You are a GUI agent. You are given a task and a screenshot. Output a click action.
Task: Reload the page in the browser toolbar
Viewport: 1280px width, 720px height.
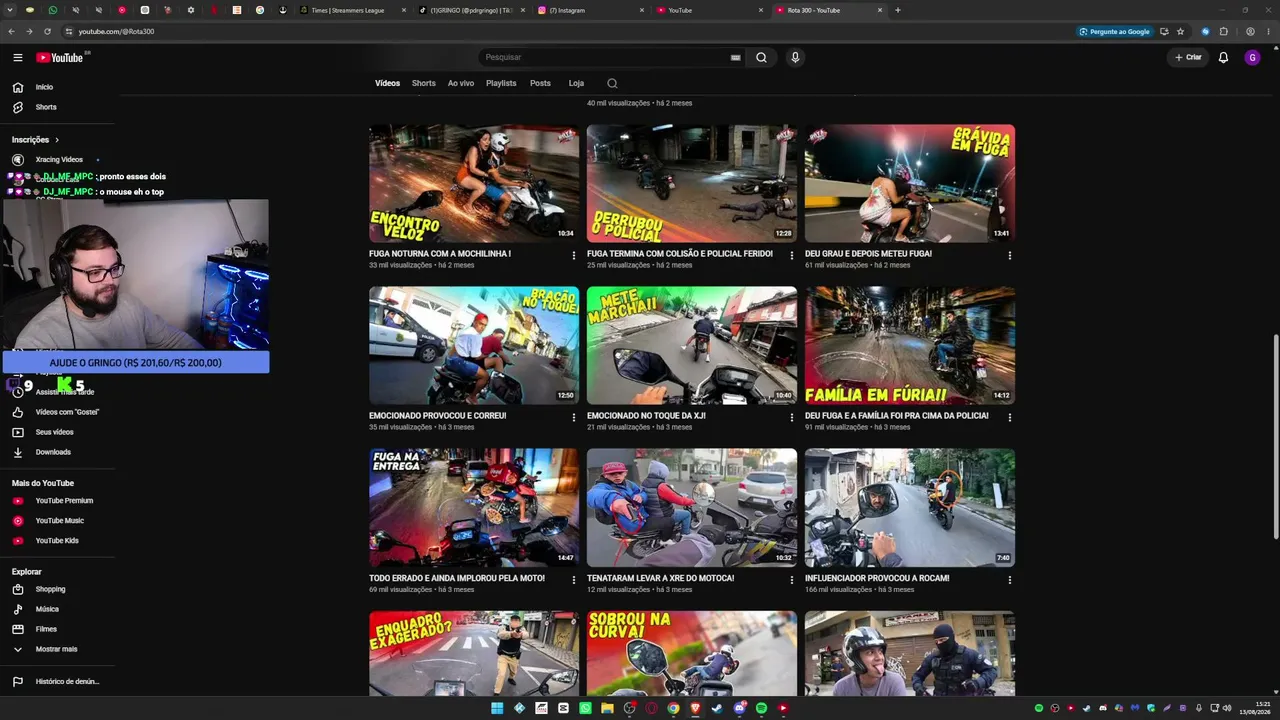coord(47,31)
